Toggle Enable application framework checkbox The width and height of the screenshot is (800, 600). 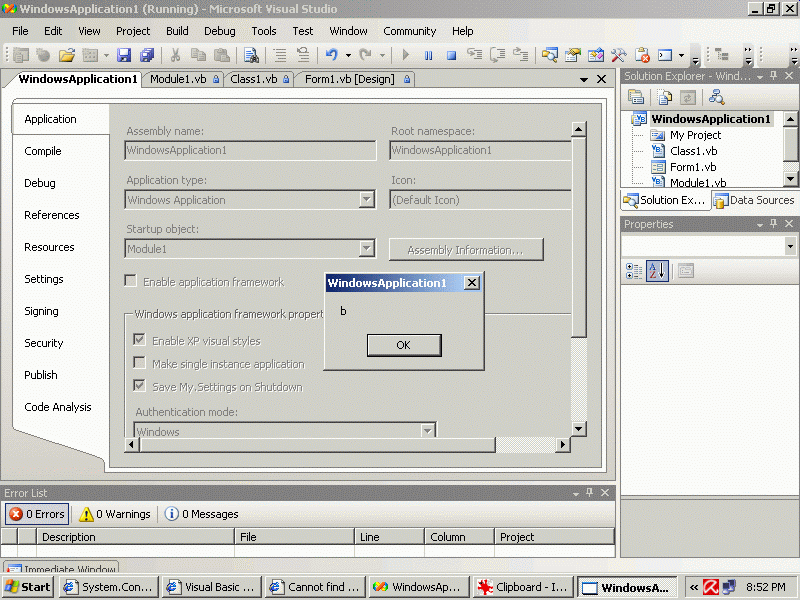pos(131,281)
